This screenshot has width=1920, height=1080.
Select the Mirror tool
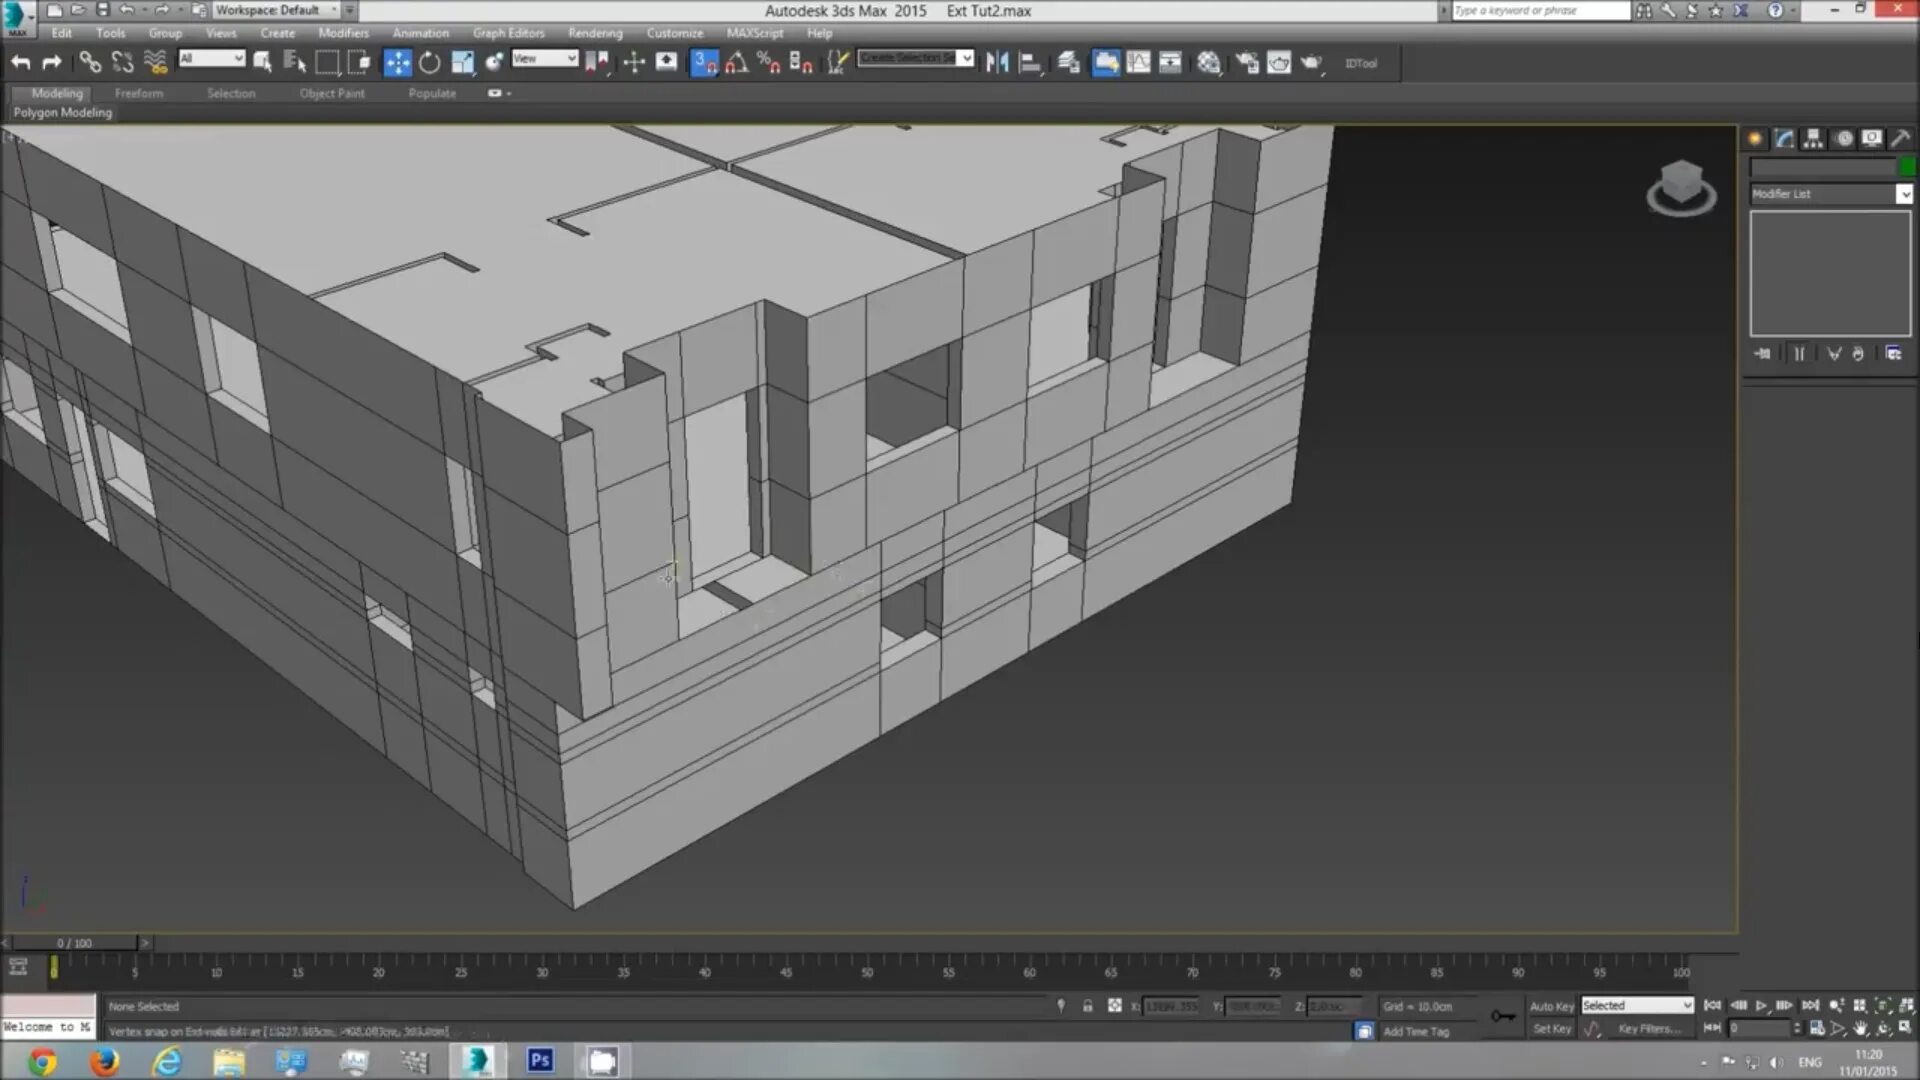(x=995, y=62)
